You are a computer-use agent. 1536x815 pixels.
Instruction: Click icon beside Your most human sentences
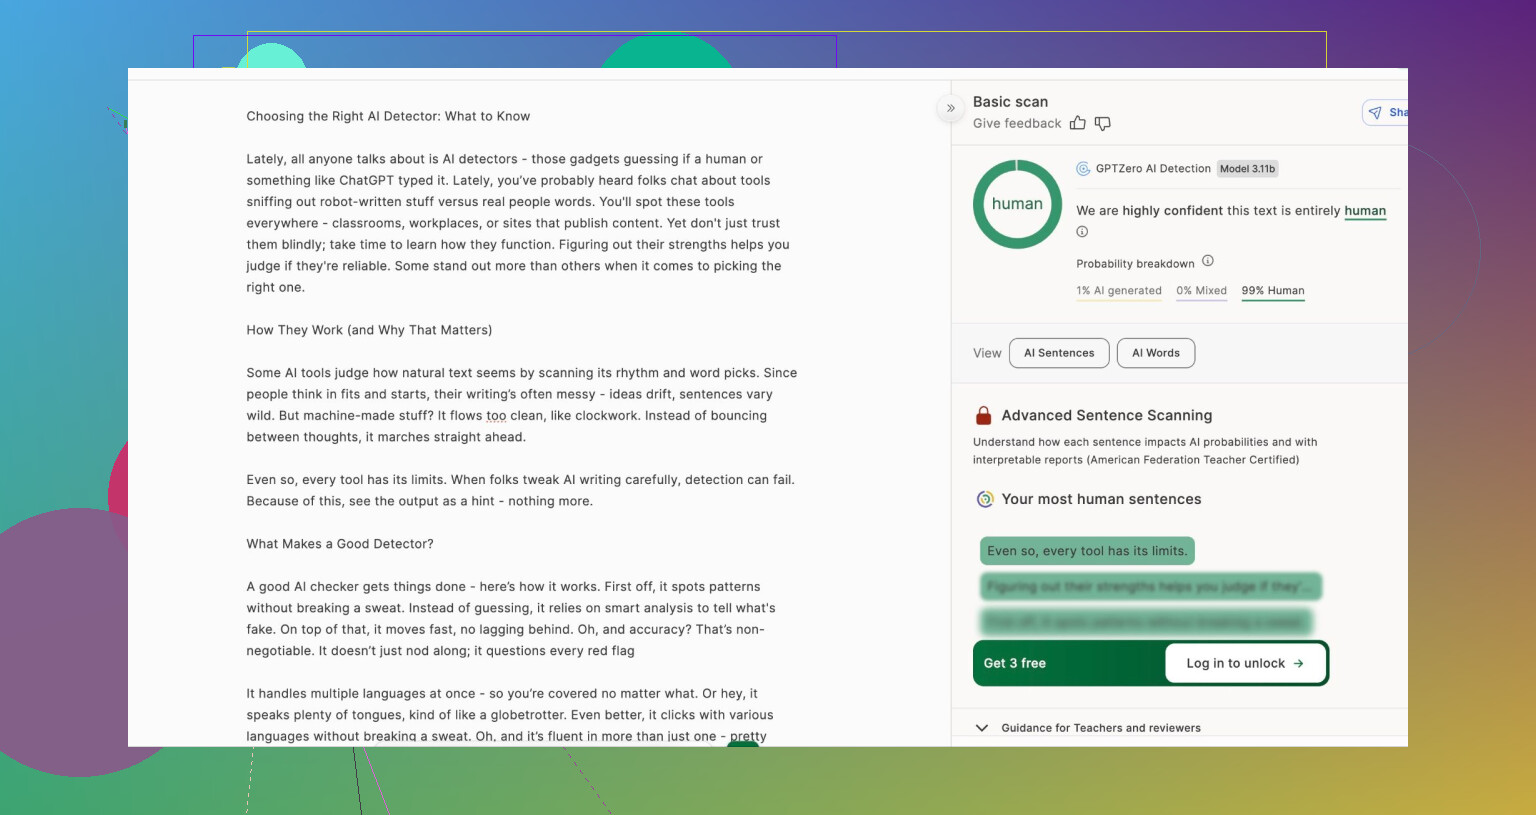click(985, 499)
